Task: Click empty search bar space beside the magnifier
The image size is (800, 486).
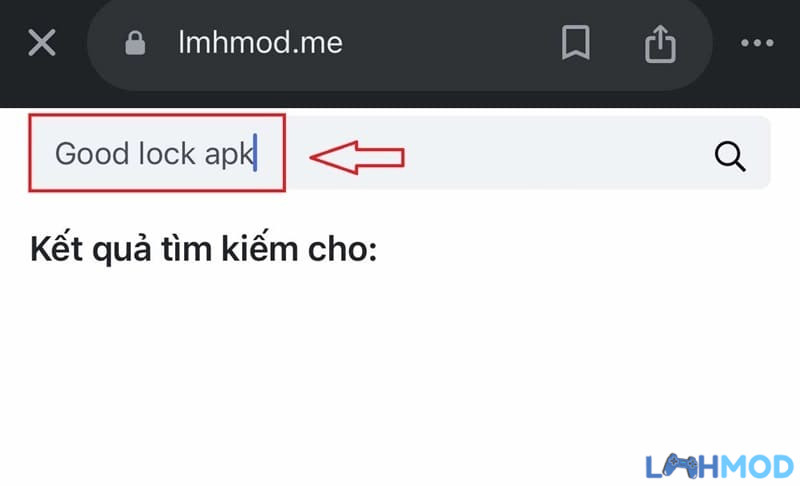Action: pos(561,153)
